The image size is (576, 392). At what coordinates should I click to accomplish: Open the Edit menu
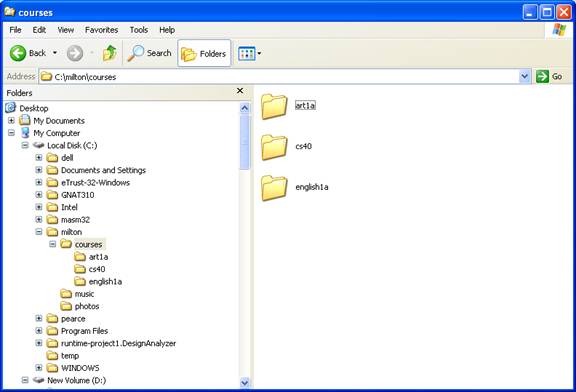(x=39, y=30)
